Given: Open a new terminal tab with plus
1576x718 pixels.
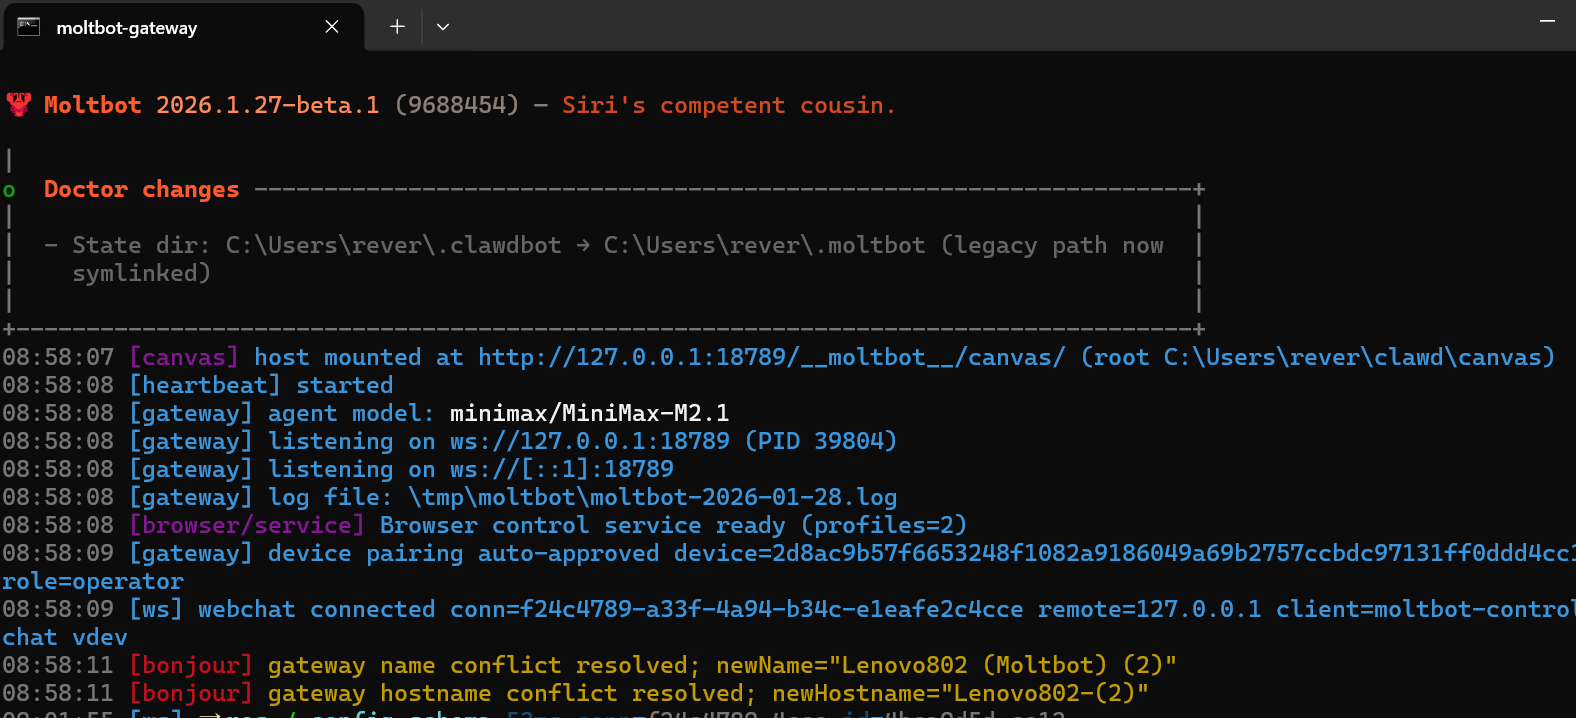Looking at the screenshot, I should pyautogui.click(x=397, y=27).
